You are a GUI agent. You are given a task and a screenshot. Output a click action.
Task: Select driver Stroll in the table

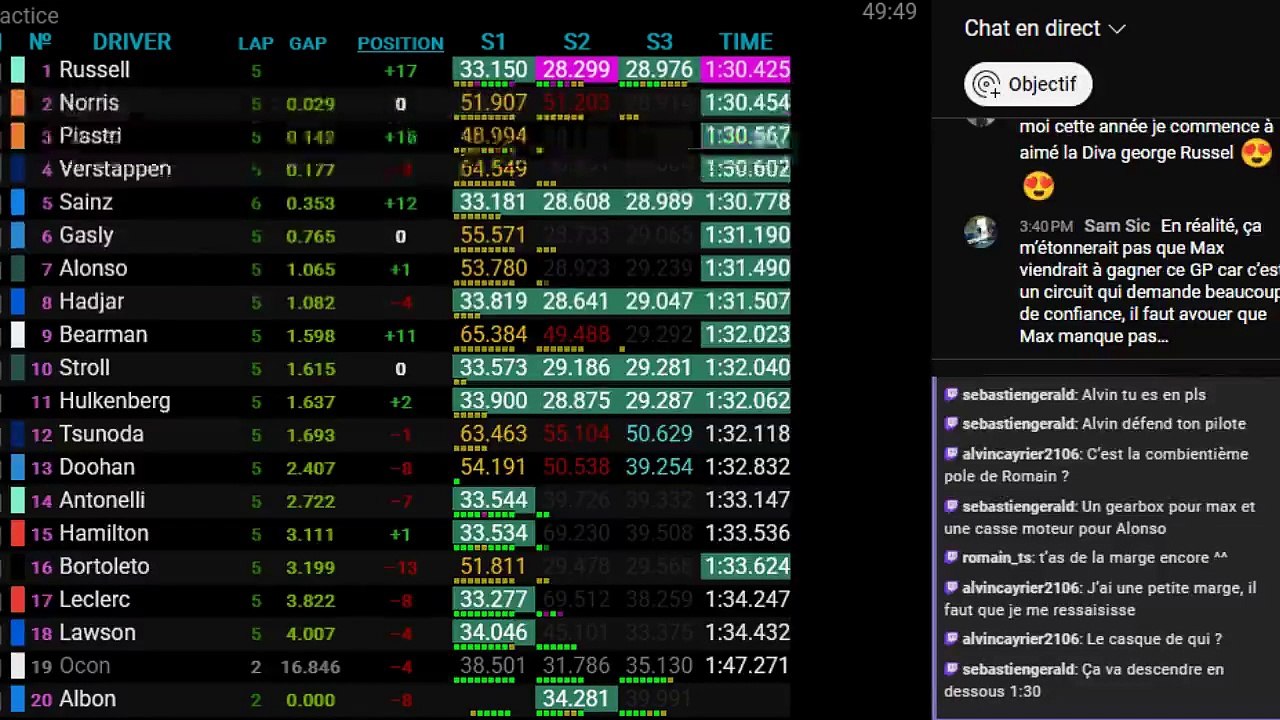(x=84, y=367)
